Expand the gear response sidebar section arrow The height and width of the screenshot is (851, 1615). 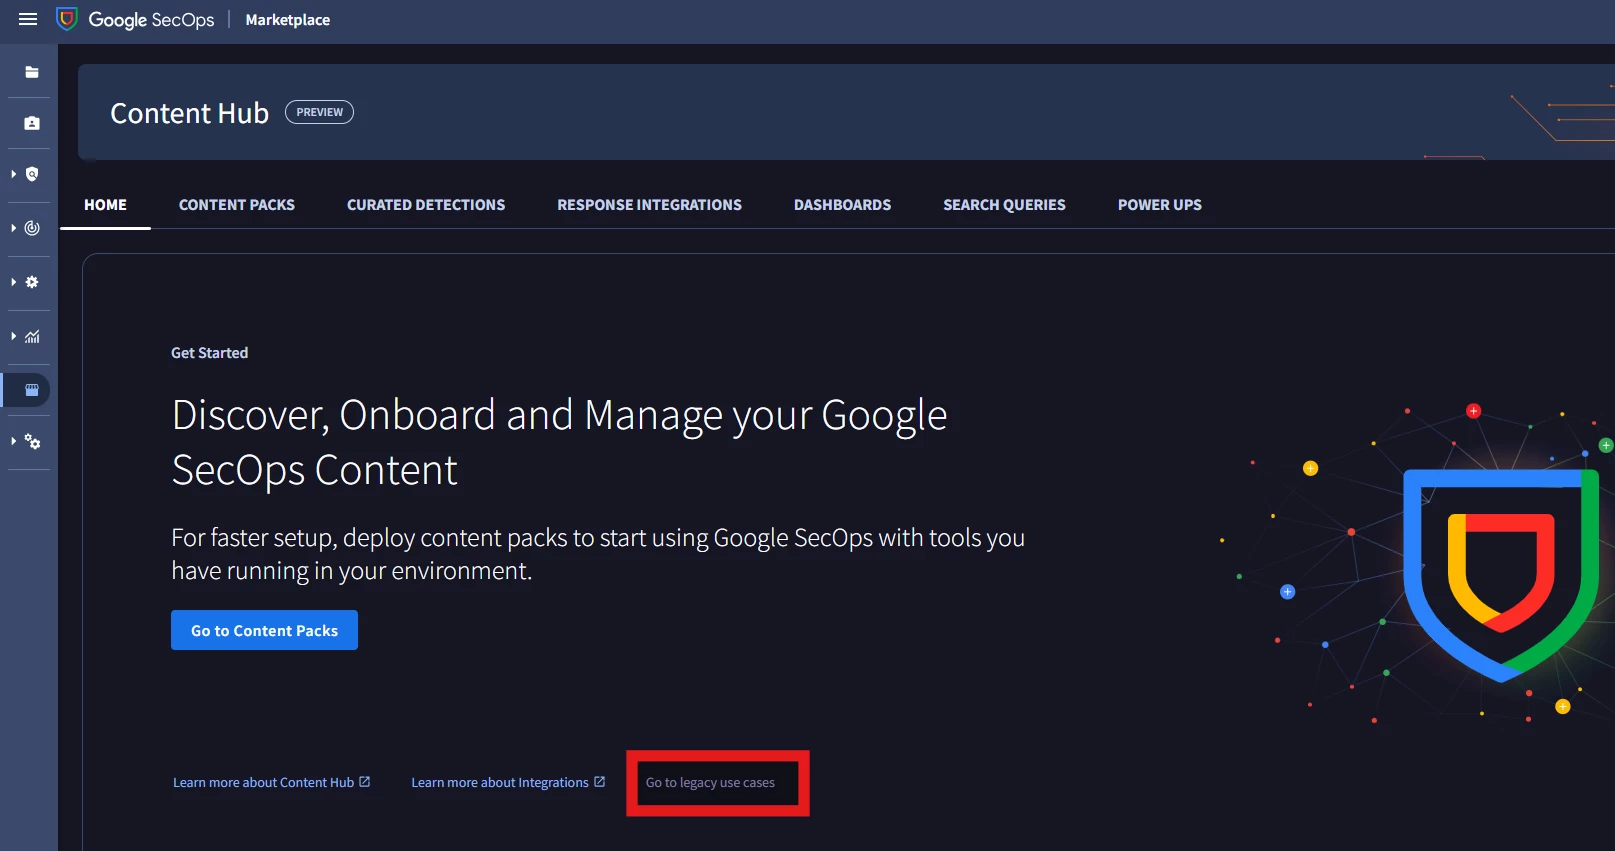click(x=13, y=282)
